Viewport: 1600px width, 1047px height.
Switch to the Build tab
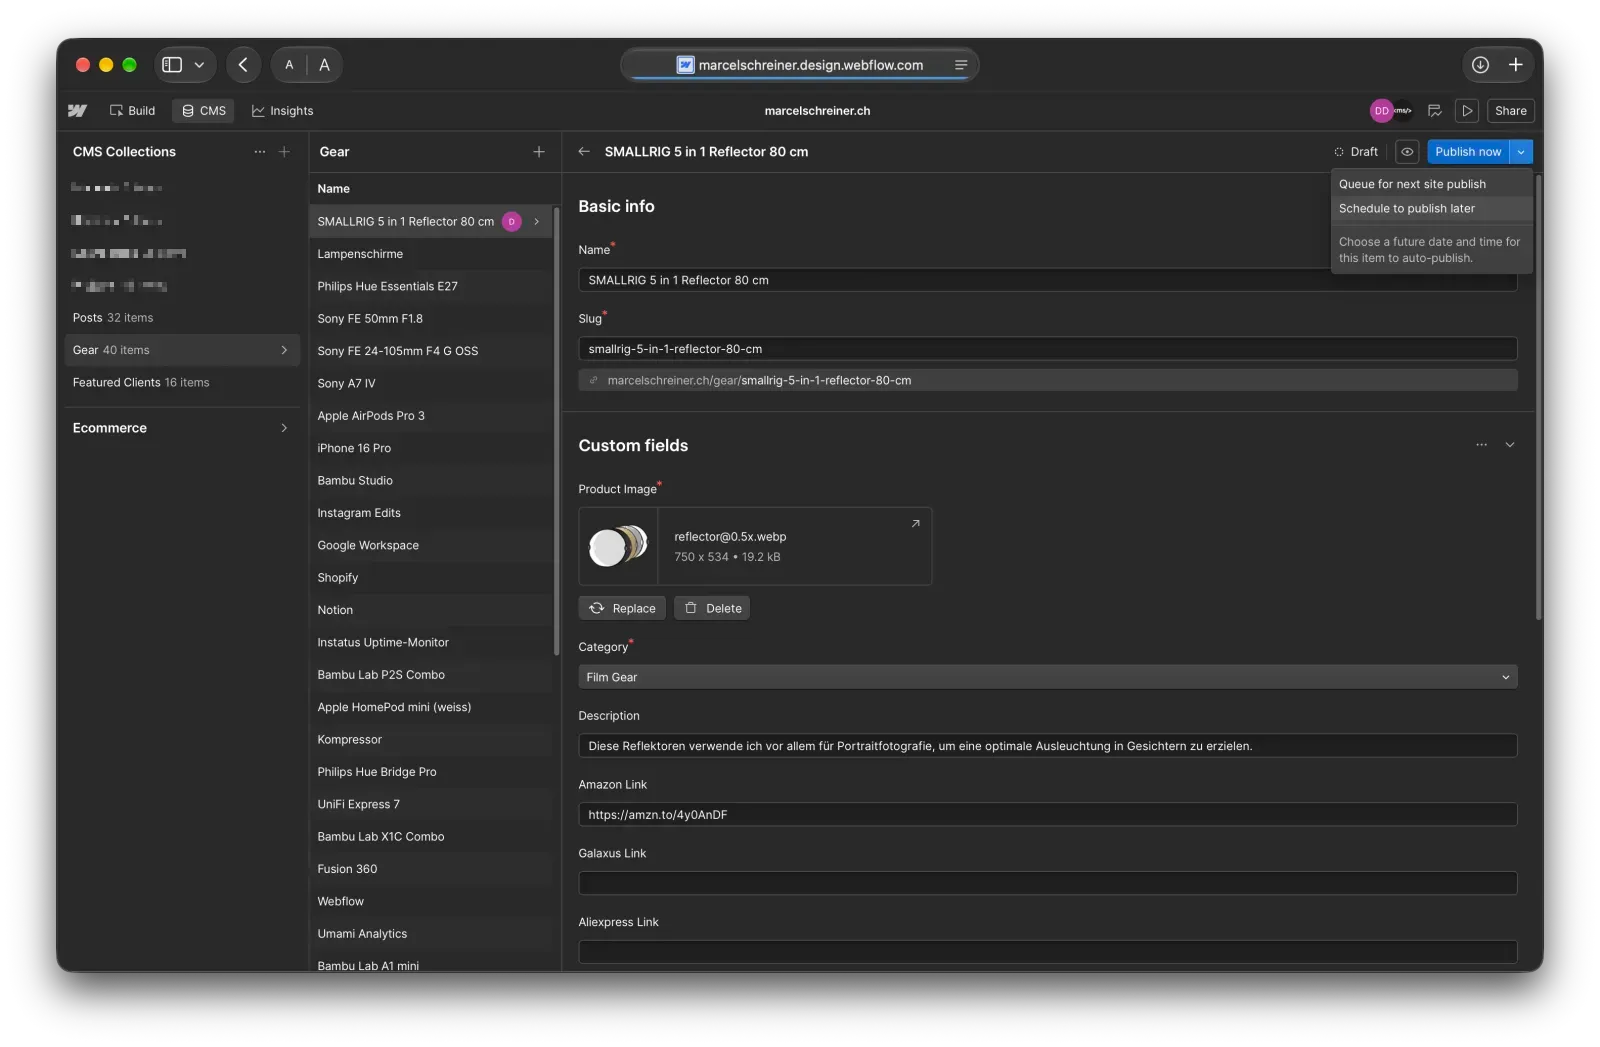(x=133, y=111)
